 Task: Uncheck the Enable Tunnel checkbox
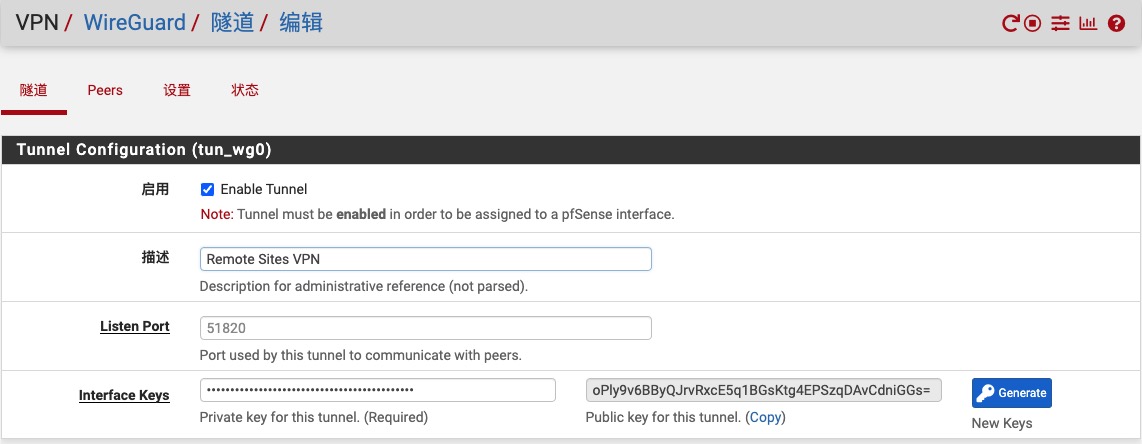pyautogui.click(x=208, y=189)
